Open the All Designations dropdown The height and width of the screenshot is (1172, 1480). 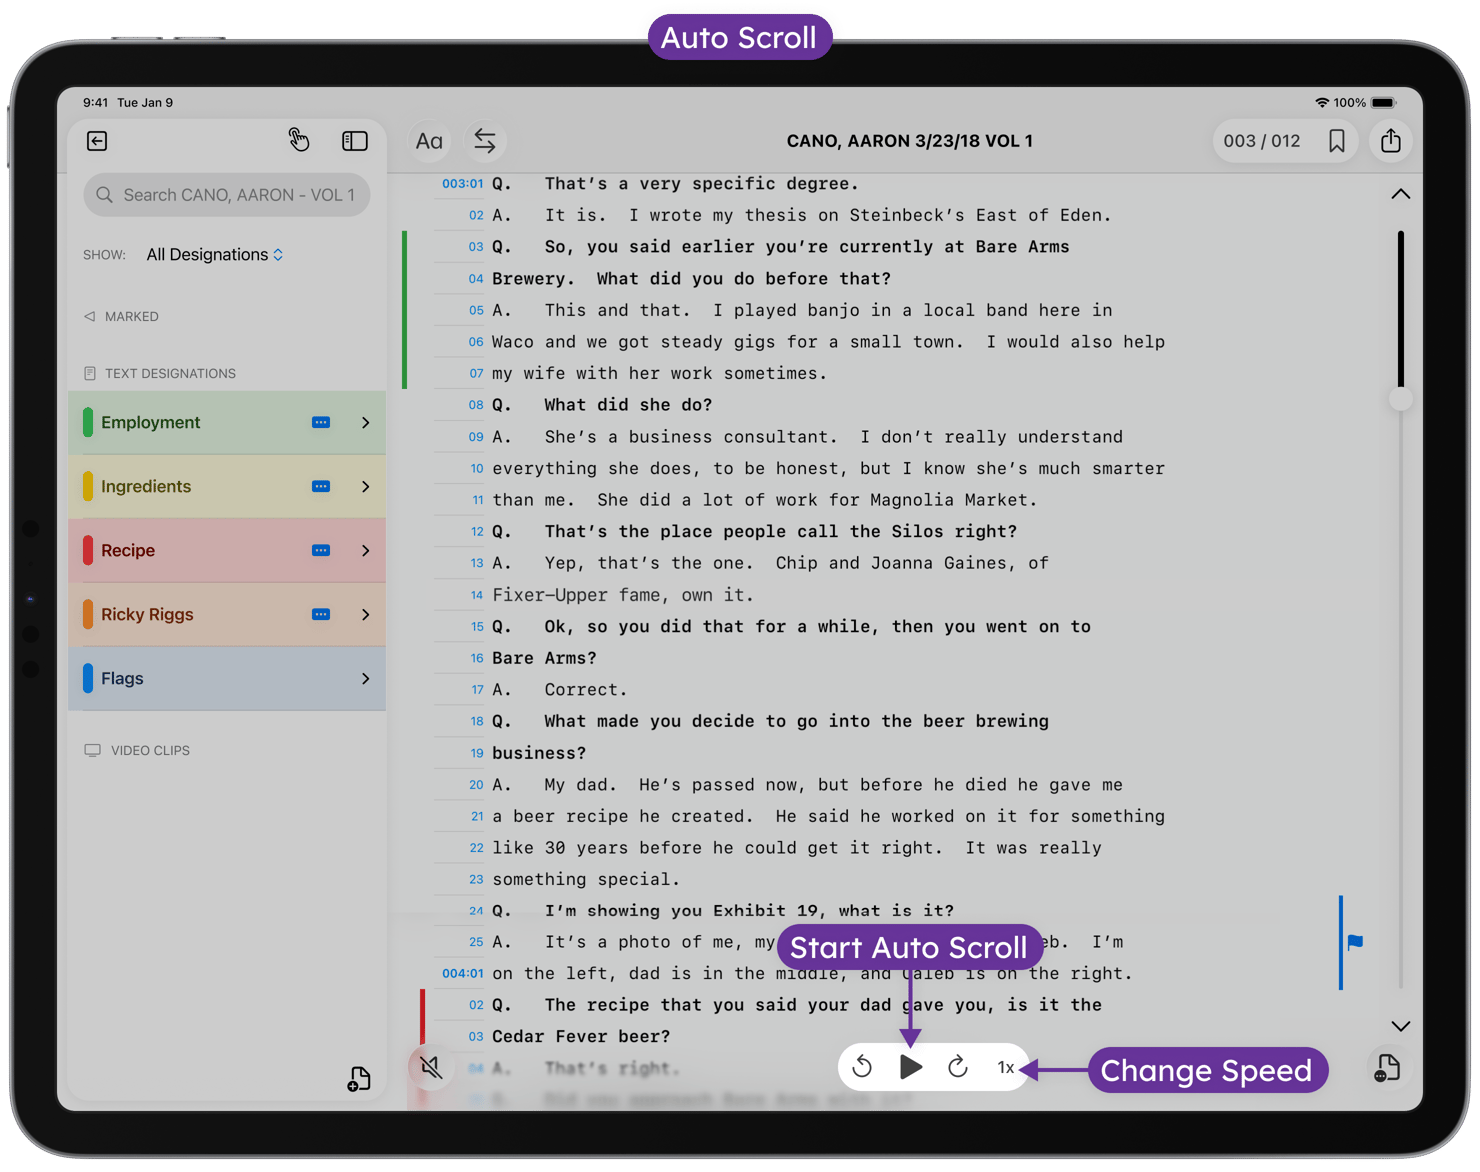click(215, 255)
